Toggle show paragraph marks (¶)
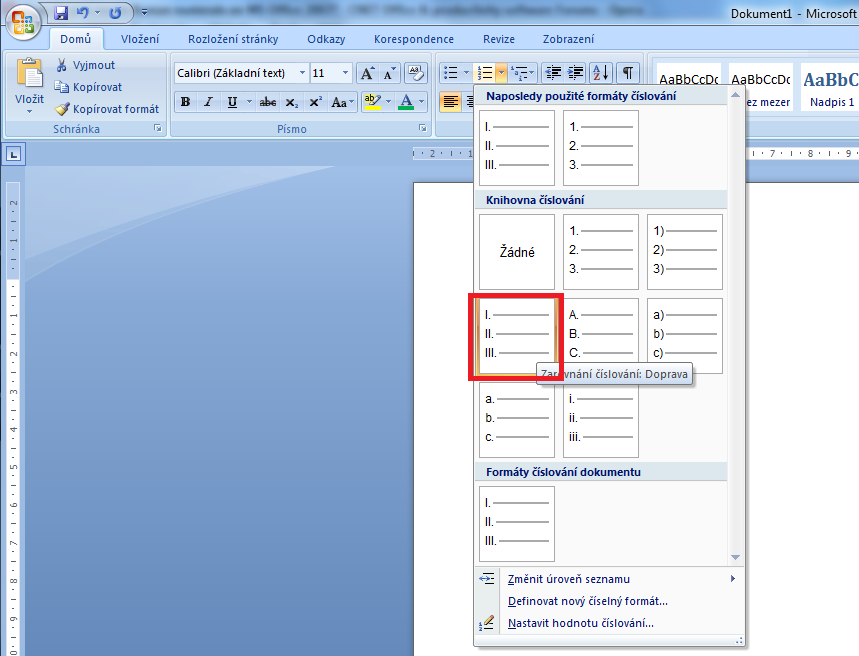859x656 pixels. pyautogui.click(x=628, y=72)
